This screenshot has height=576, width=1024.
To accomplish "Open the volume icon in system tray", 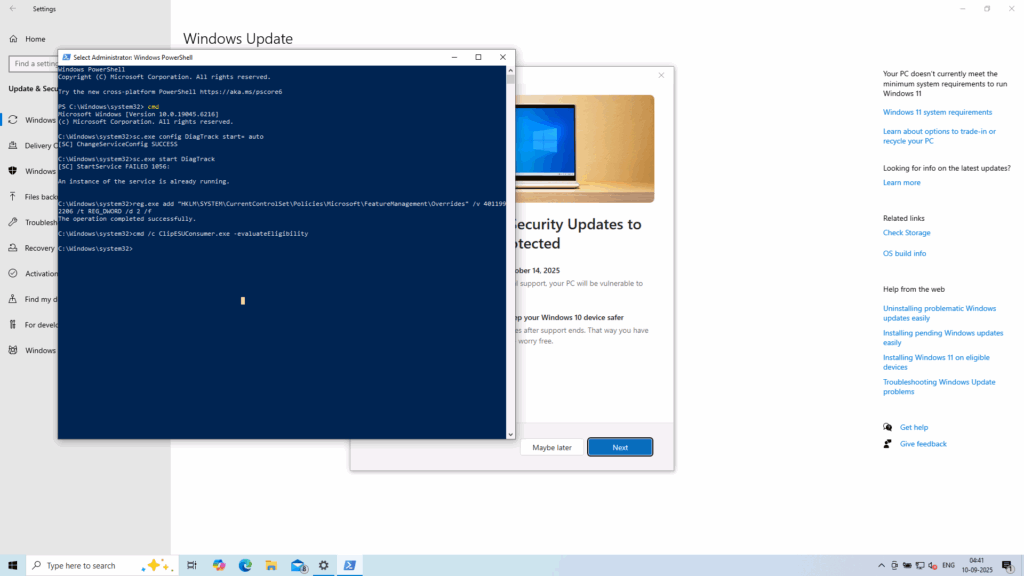I will coord(932,565).
